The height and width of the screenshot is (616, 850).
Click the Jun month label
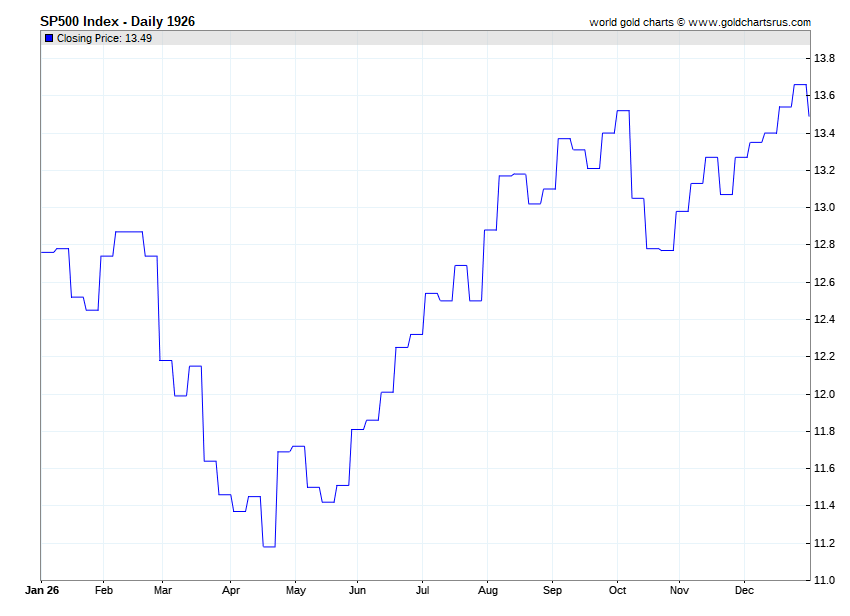coord(357,591)
